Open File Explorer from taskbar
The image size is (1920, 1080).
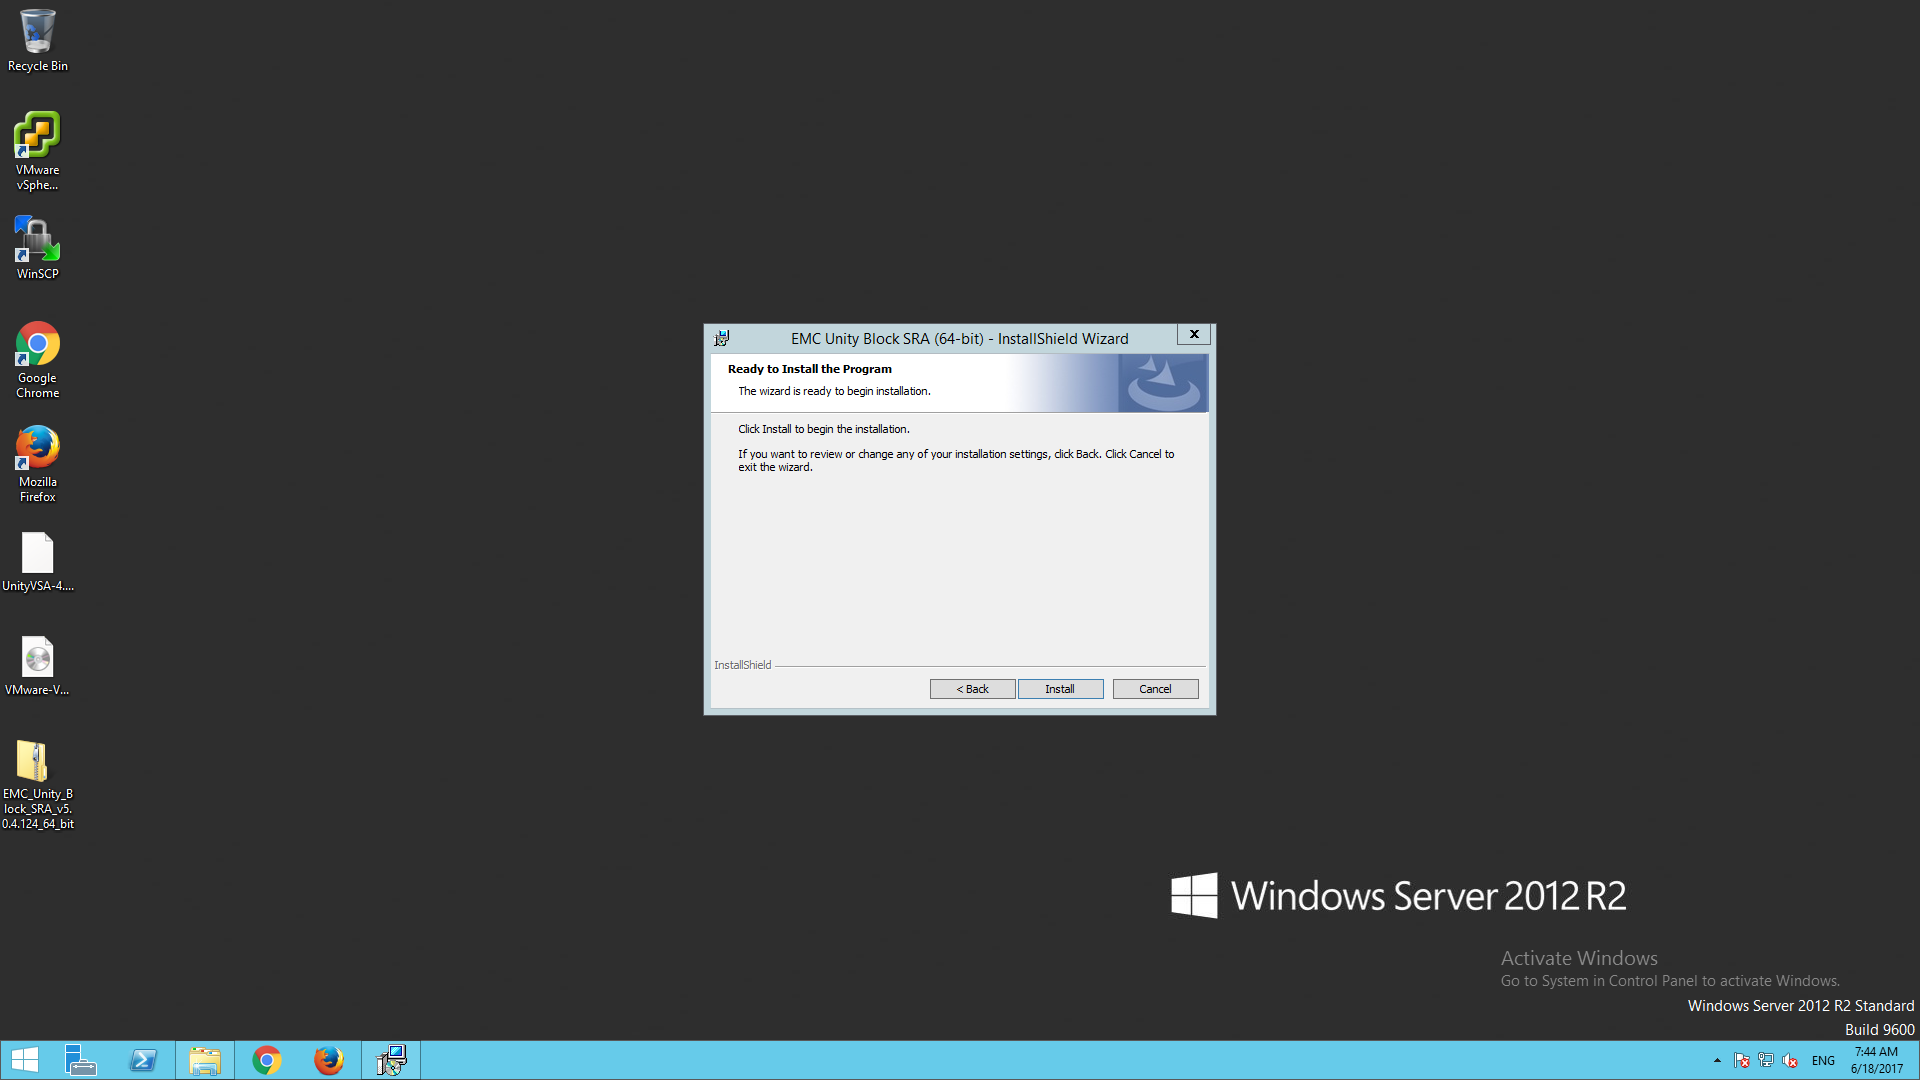click(x=205, y=1060)
